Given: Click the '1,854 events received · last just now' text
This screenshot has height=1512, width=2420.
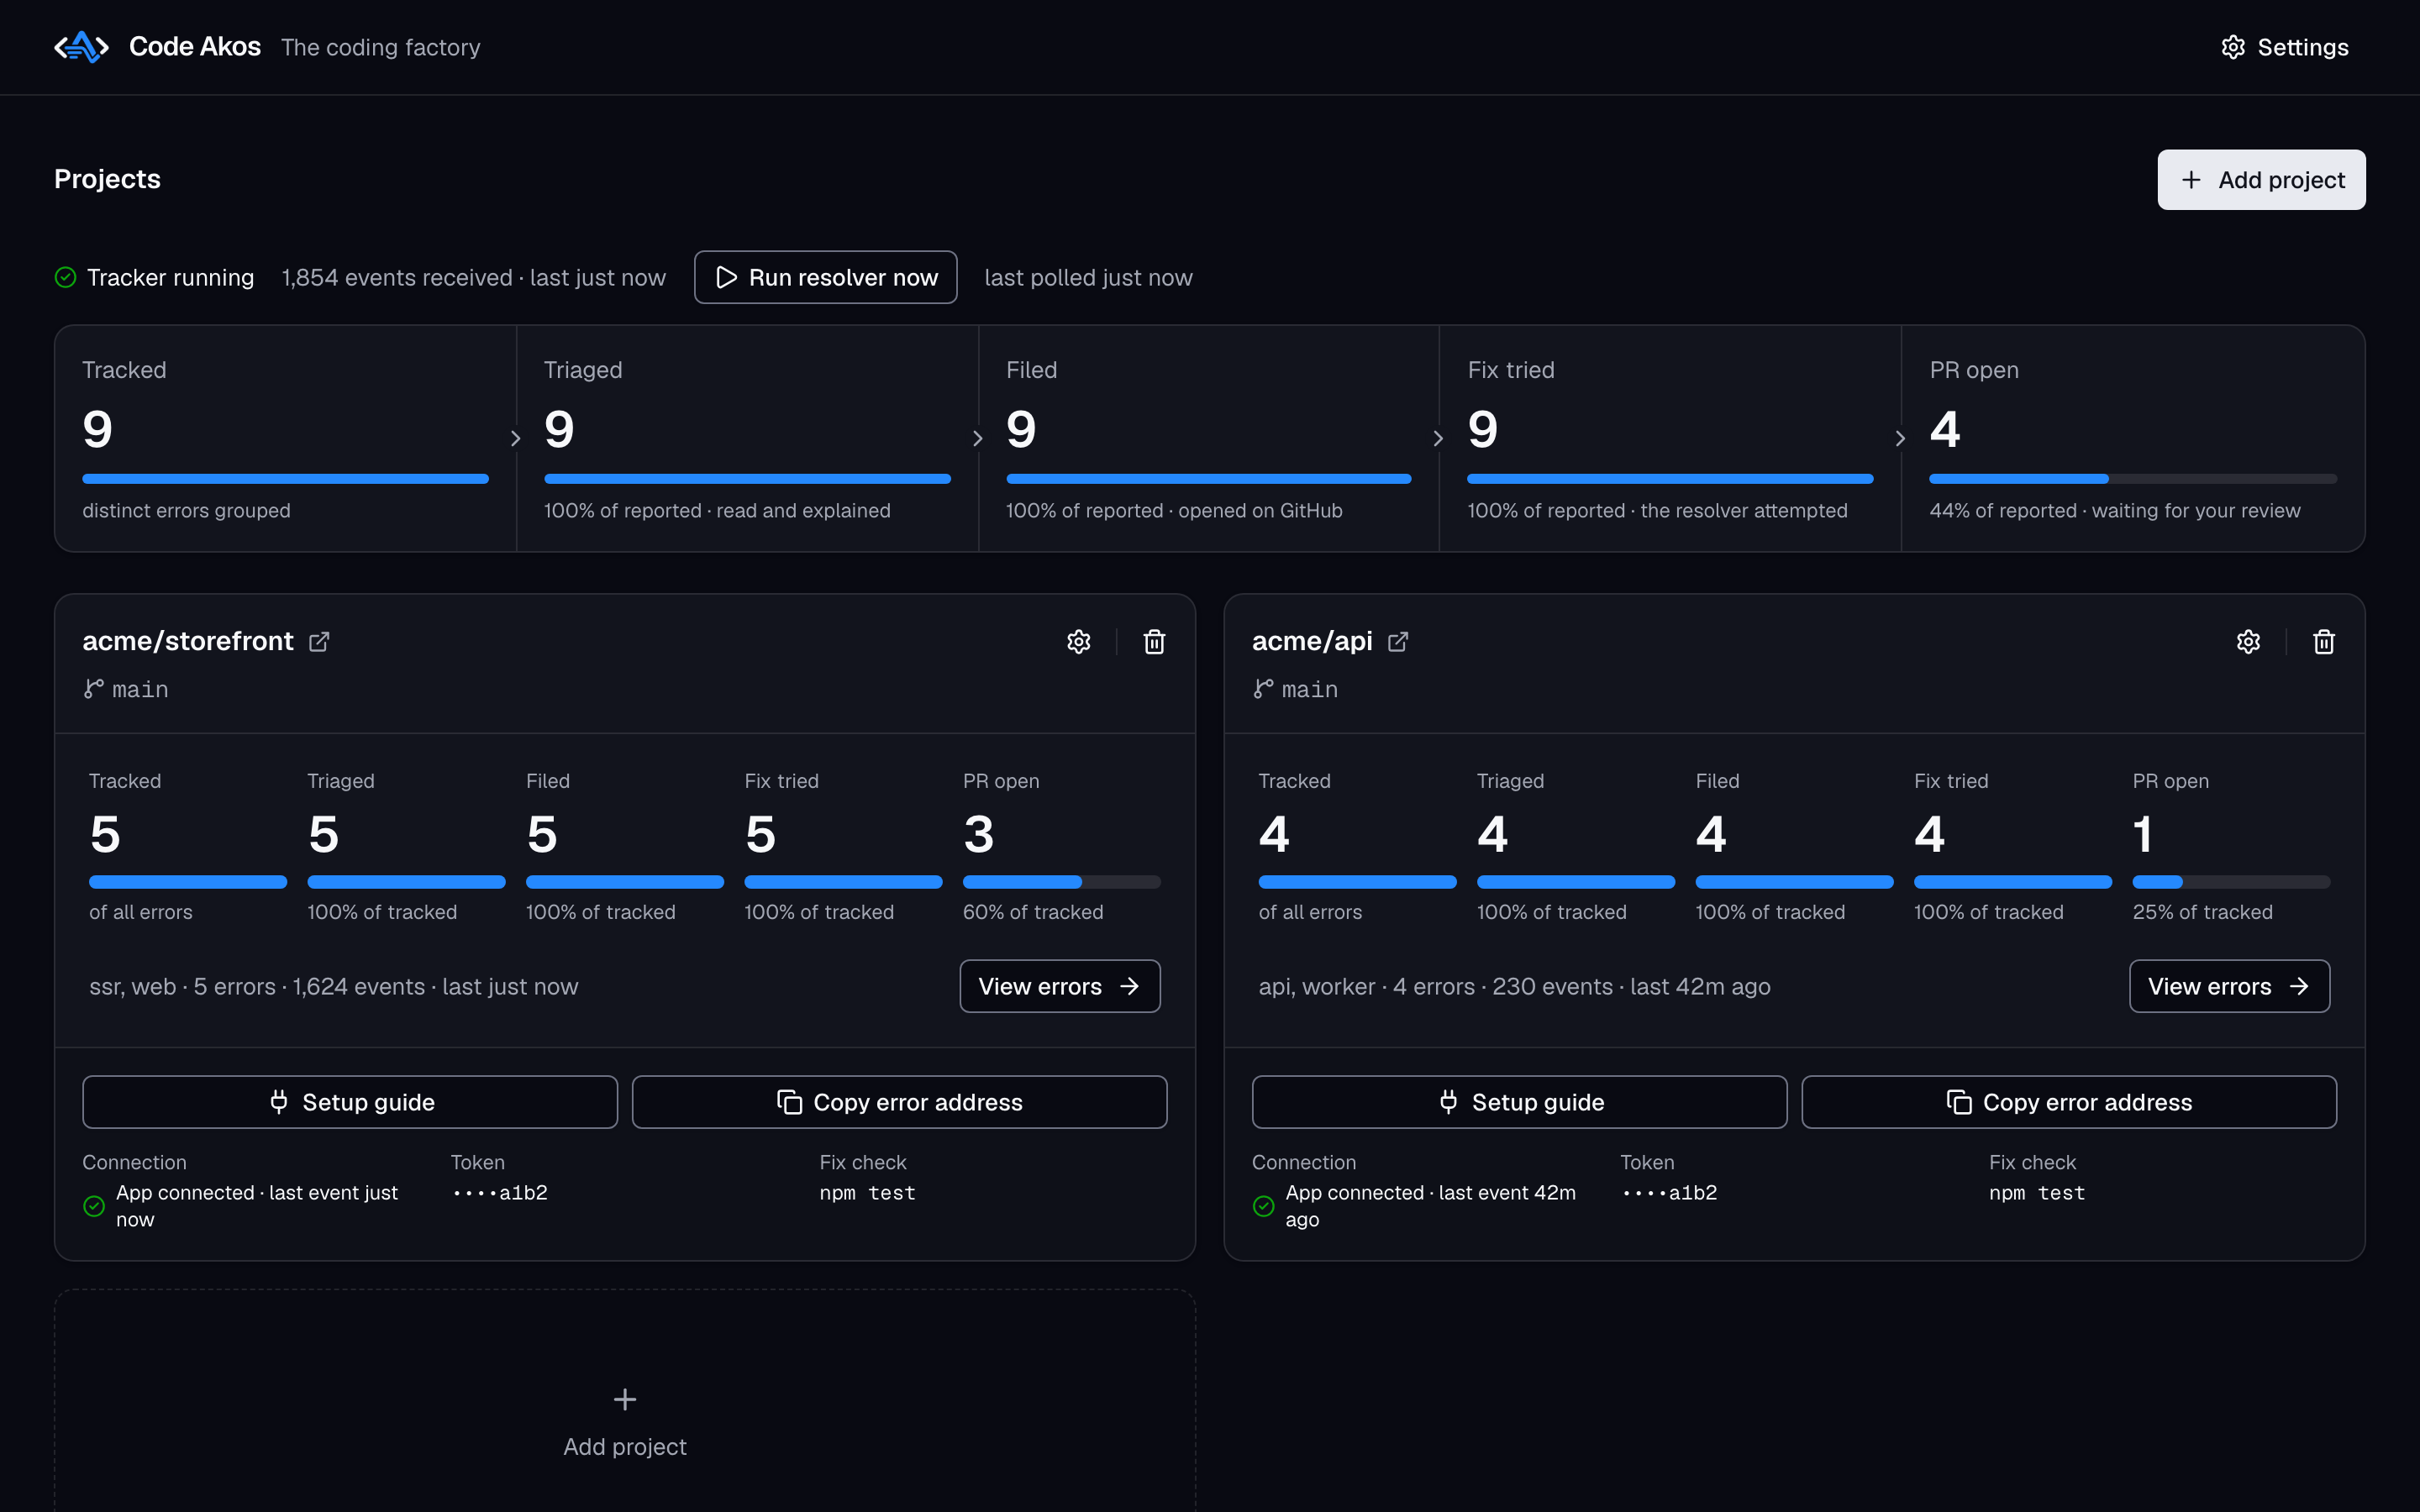Looking at the screenshot, I should click(474, 277).
